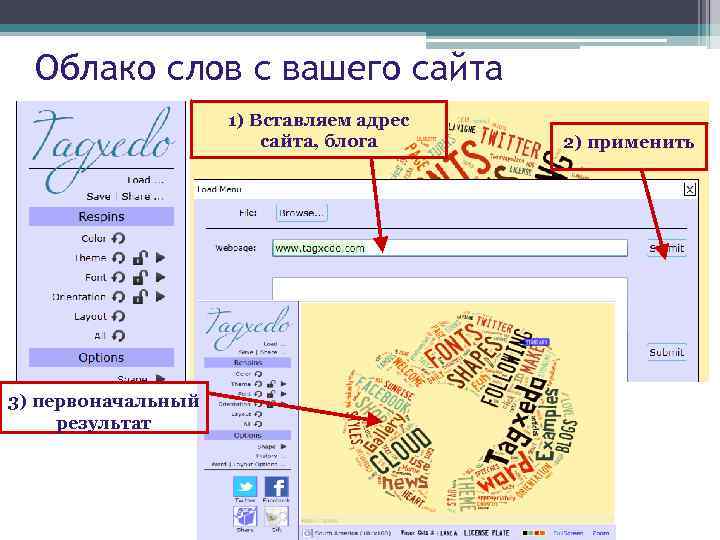This screenshot has width=720, height=540.
Task: Click the Browse... file button
Action: coord(302,213)
